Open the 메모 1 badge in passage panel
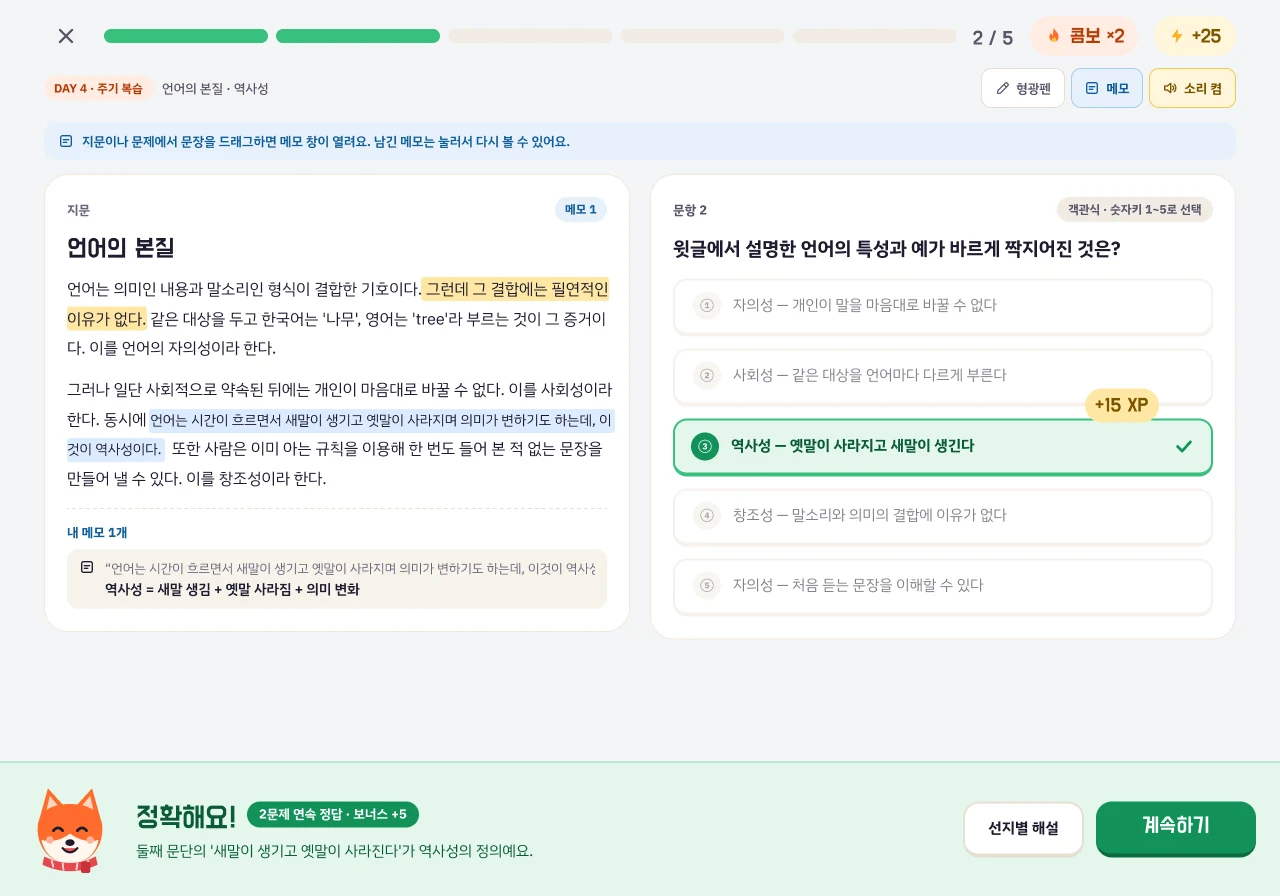This screenshot has height=896, width=1280. tap(581, 209)
